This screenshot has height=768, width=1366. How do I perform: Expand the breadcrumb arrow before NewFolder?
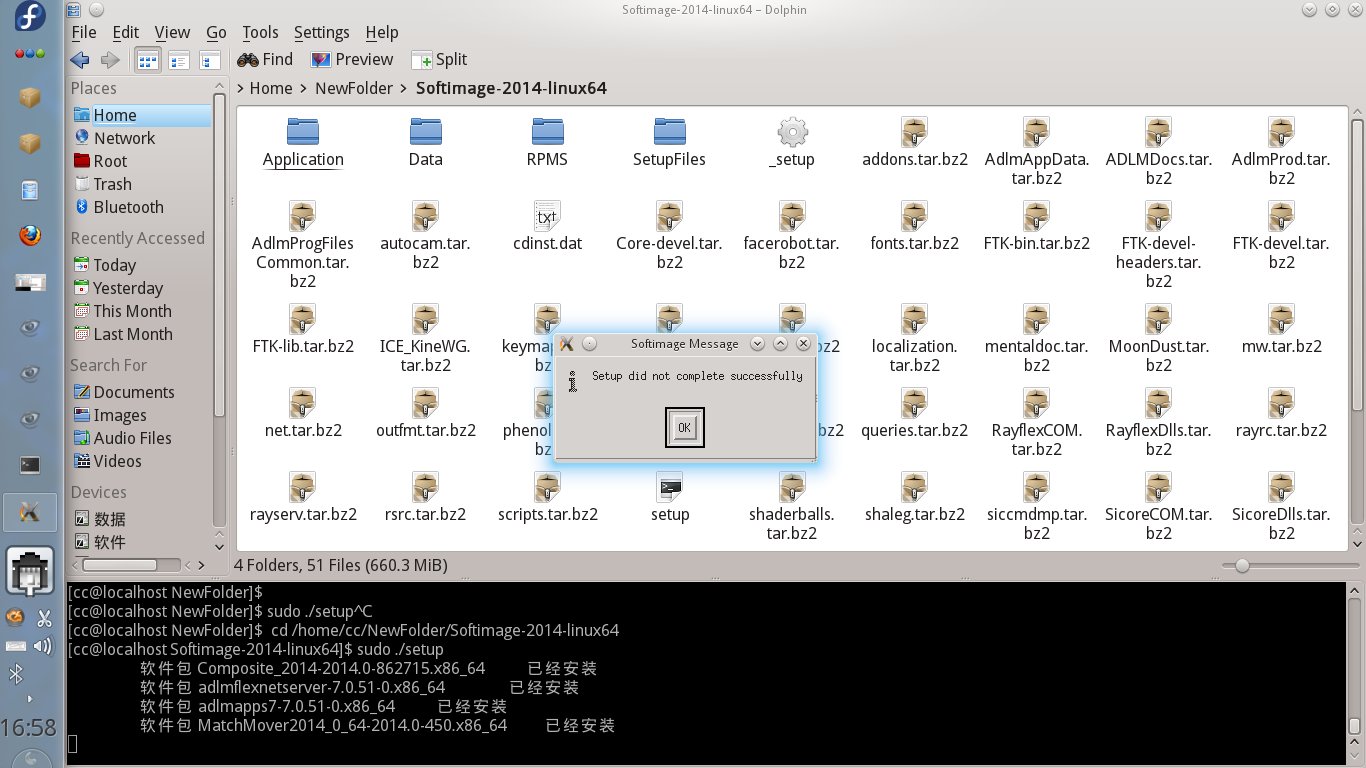[x=304, y=88]
